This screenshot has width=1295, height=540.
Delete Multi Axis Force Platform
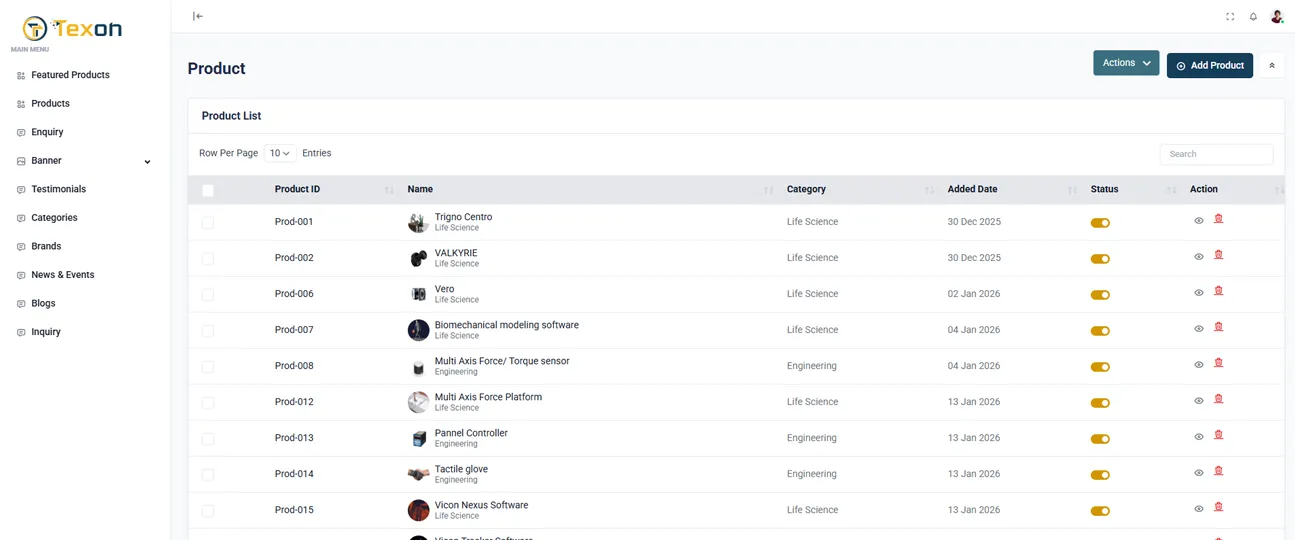[1218, 399]
